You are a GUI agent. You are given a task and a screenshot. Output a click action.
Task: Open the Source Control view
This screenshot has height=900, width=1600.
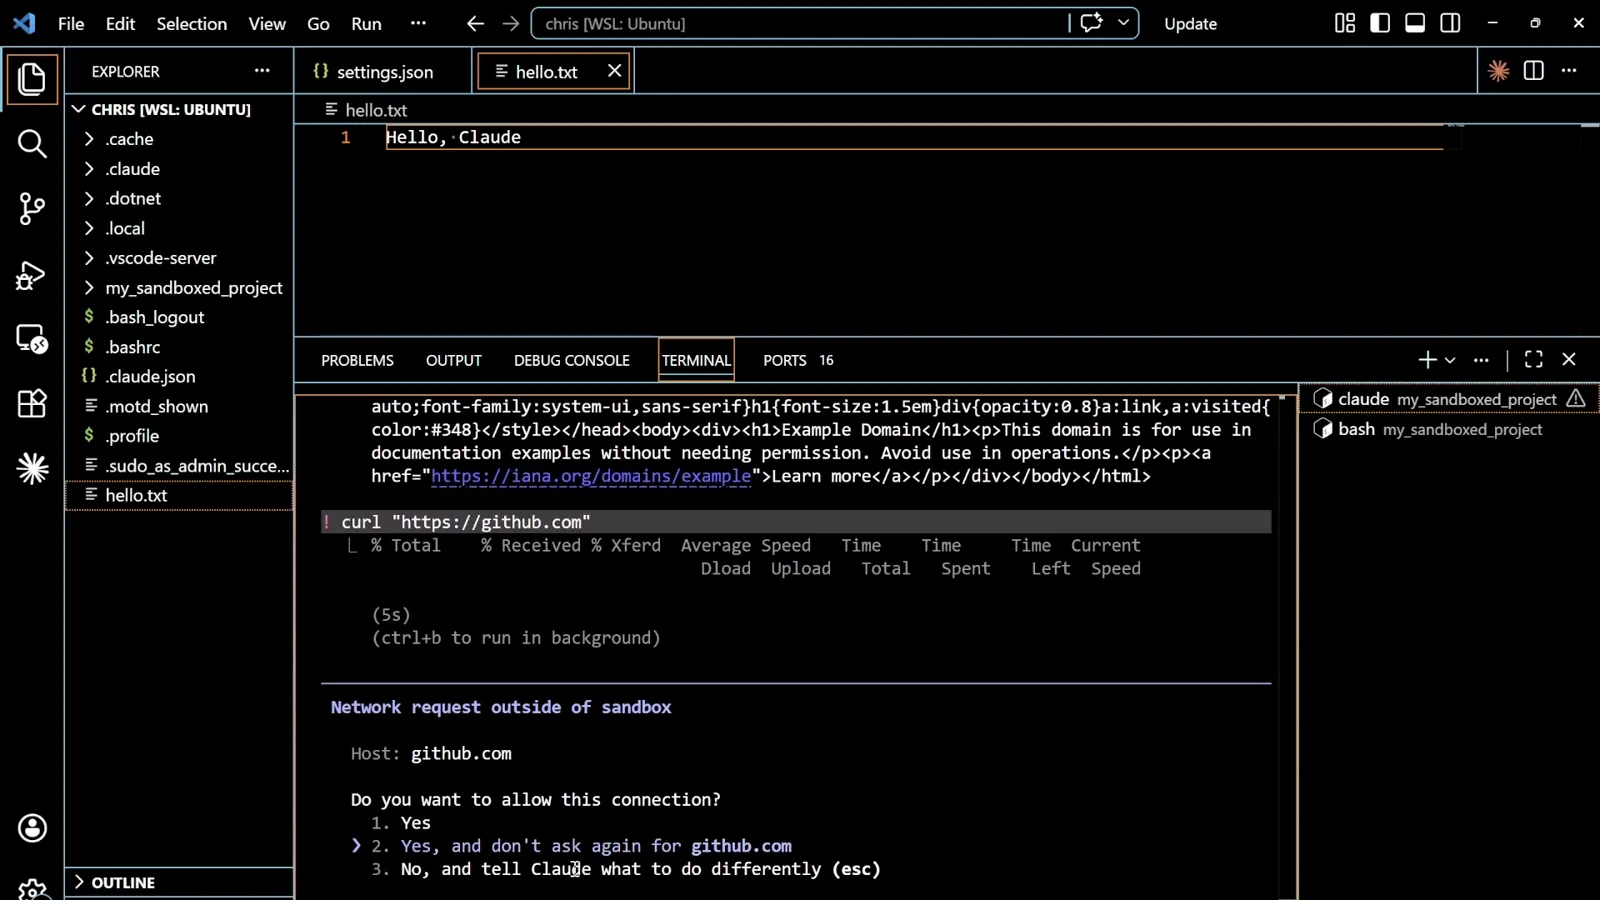[32, 208]
